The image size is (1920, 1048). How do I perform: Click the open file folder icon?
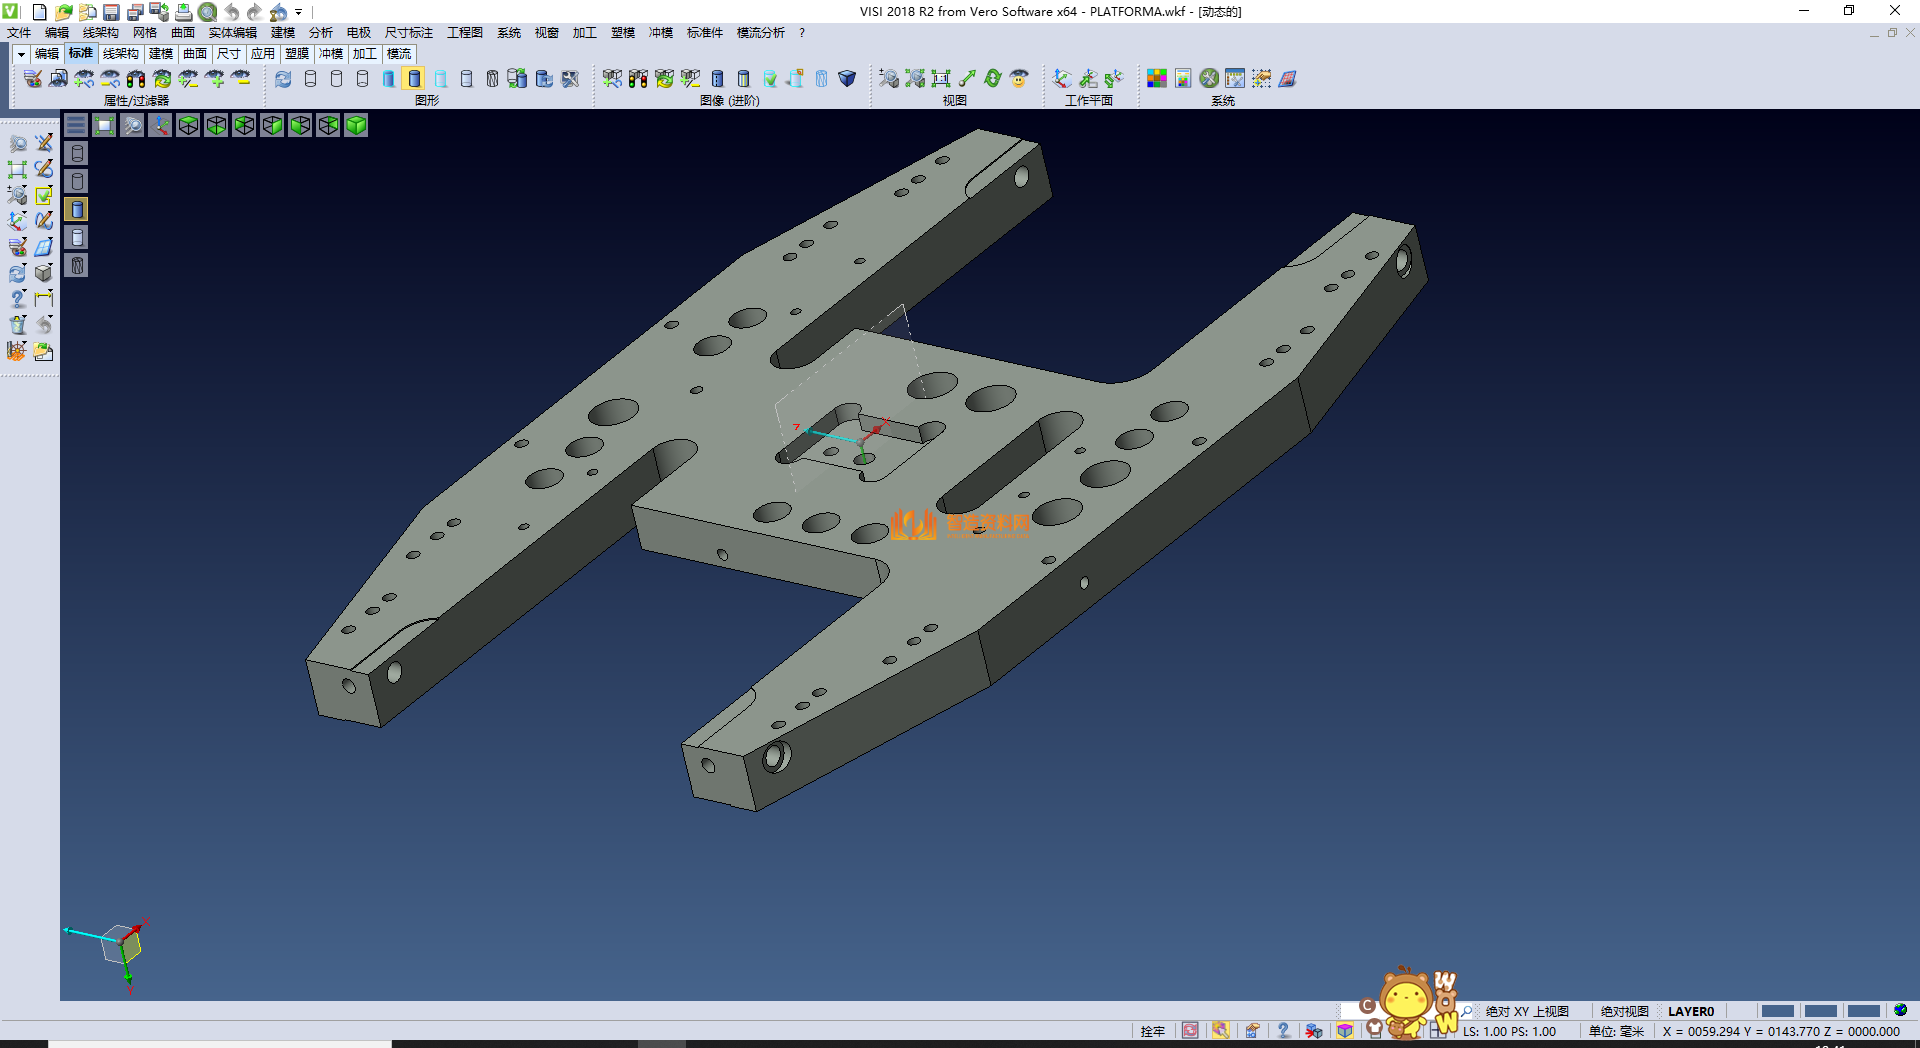point(63,12)
